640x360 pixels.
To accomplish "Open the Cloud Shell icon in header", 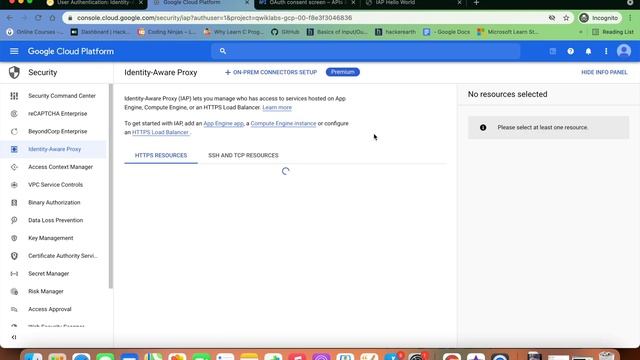I will (x=553, y=51).
